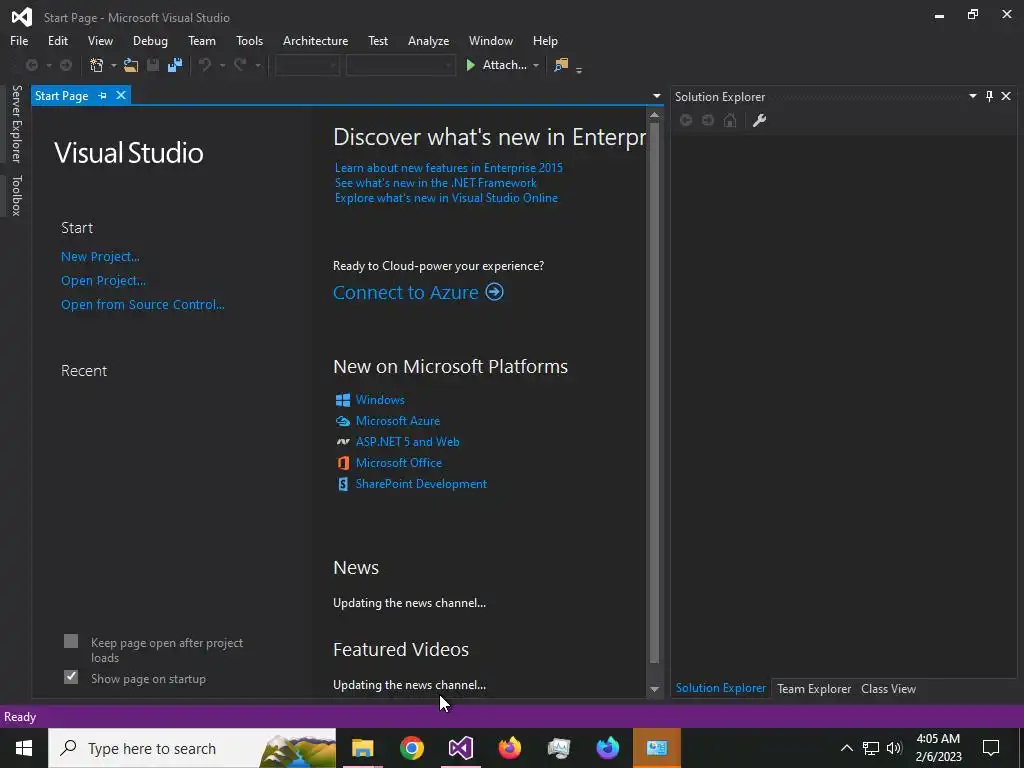This screenshot has height=768, width=1024.
Task: Switch to the Team Explorer tab
Action: (x=814, y=688)
